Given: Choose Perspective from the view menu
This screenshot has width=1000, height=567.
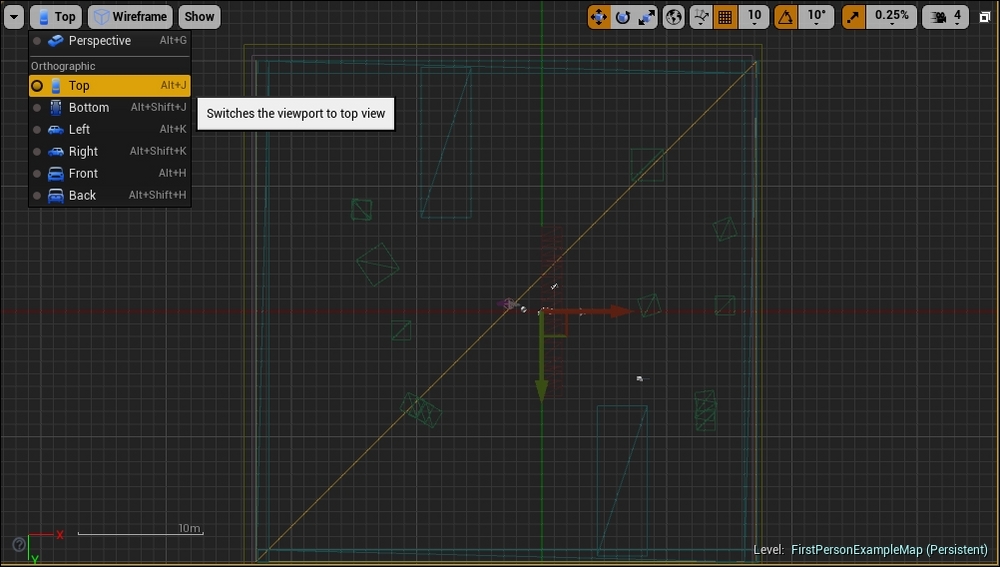Looking at the screenshot, I should point(99,41).
